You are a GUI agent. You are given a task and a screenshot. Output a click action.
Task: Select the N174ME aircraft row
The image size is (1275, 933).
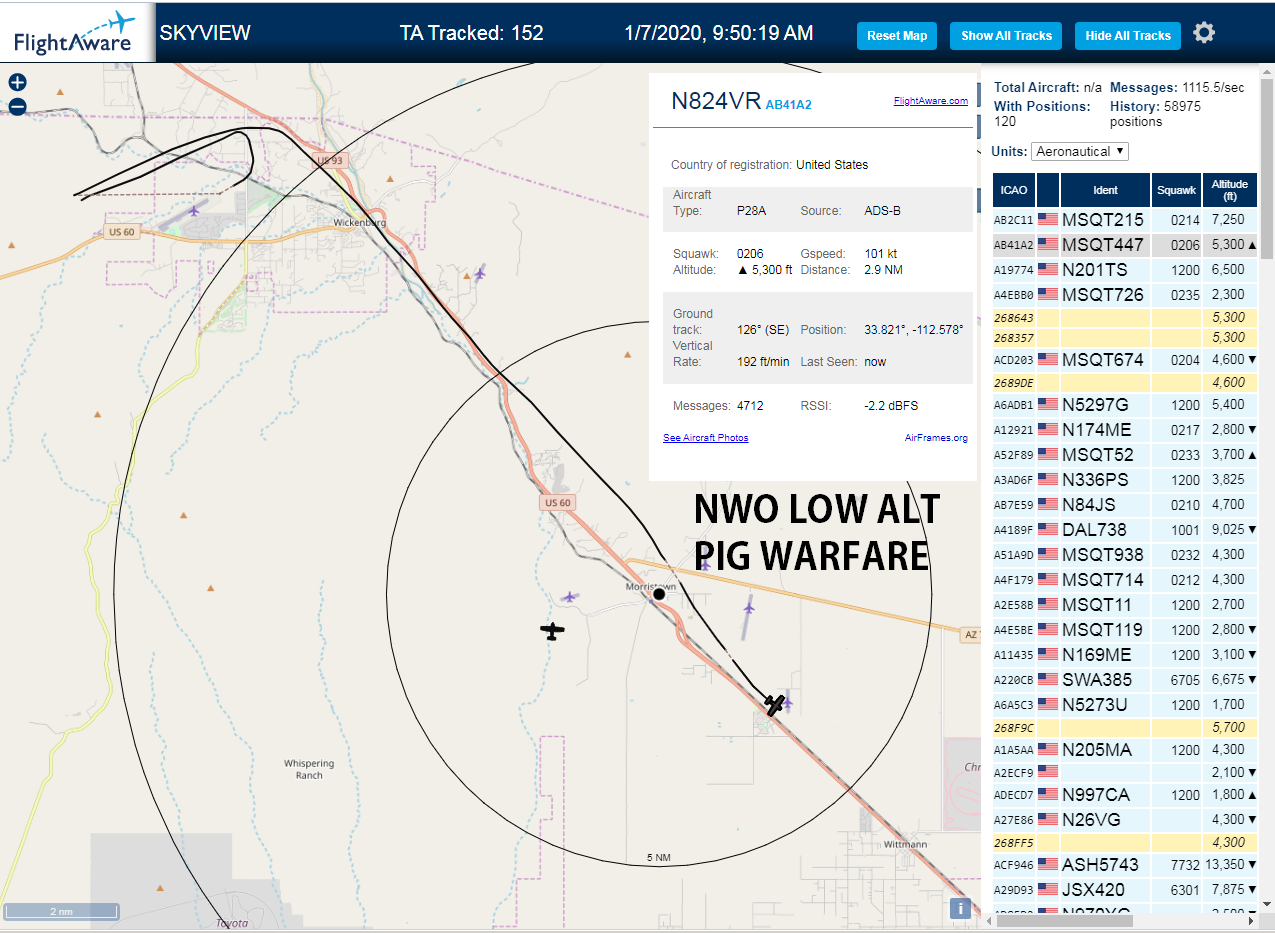1125,429
